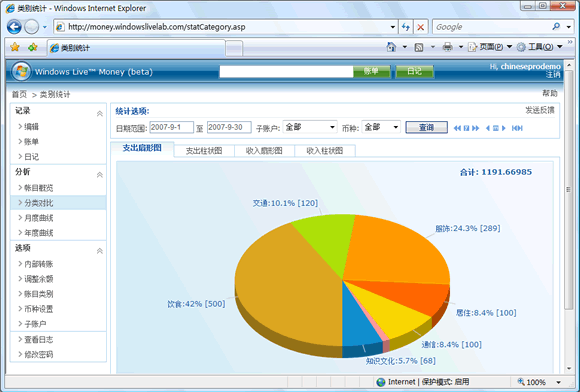Switch to the 支出柱状图 tab

[x=204, y=151]
